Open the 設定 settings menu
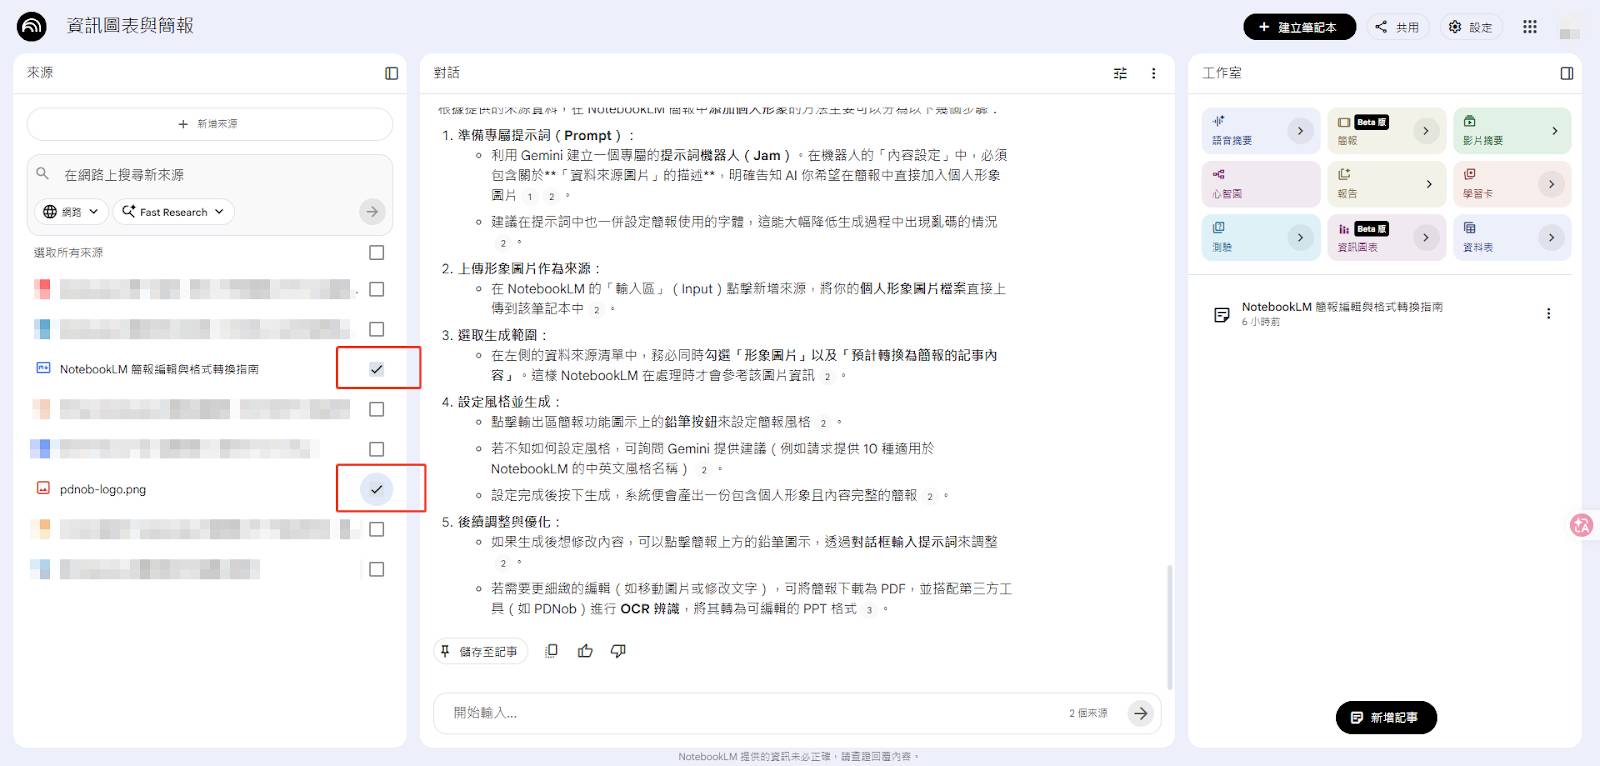Screen dimensions: 1600x766 (x=1471, y=27)
